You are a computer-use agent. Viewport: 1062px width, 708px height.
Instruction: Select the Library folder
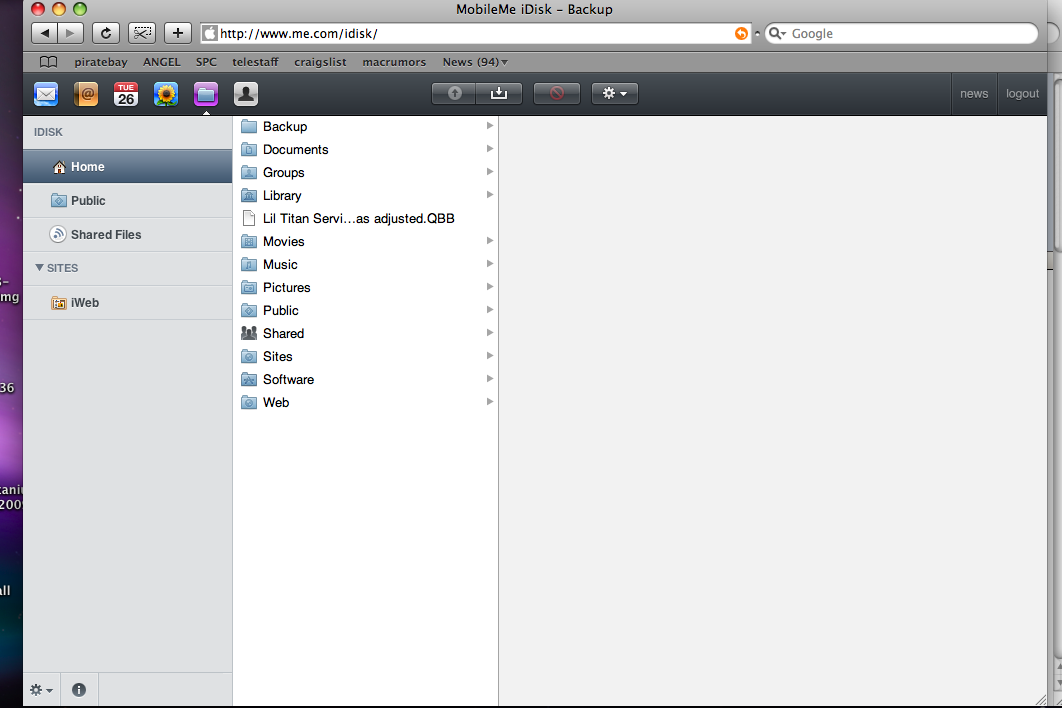click(366, 196)
